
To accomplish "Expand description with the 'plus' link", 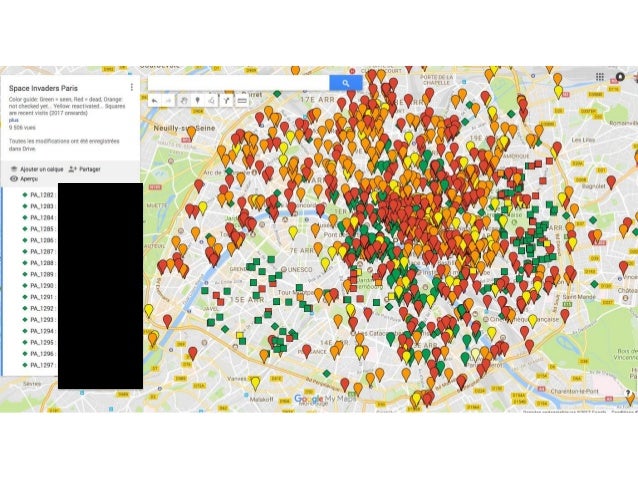I will 13,120.
